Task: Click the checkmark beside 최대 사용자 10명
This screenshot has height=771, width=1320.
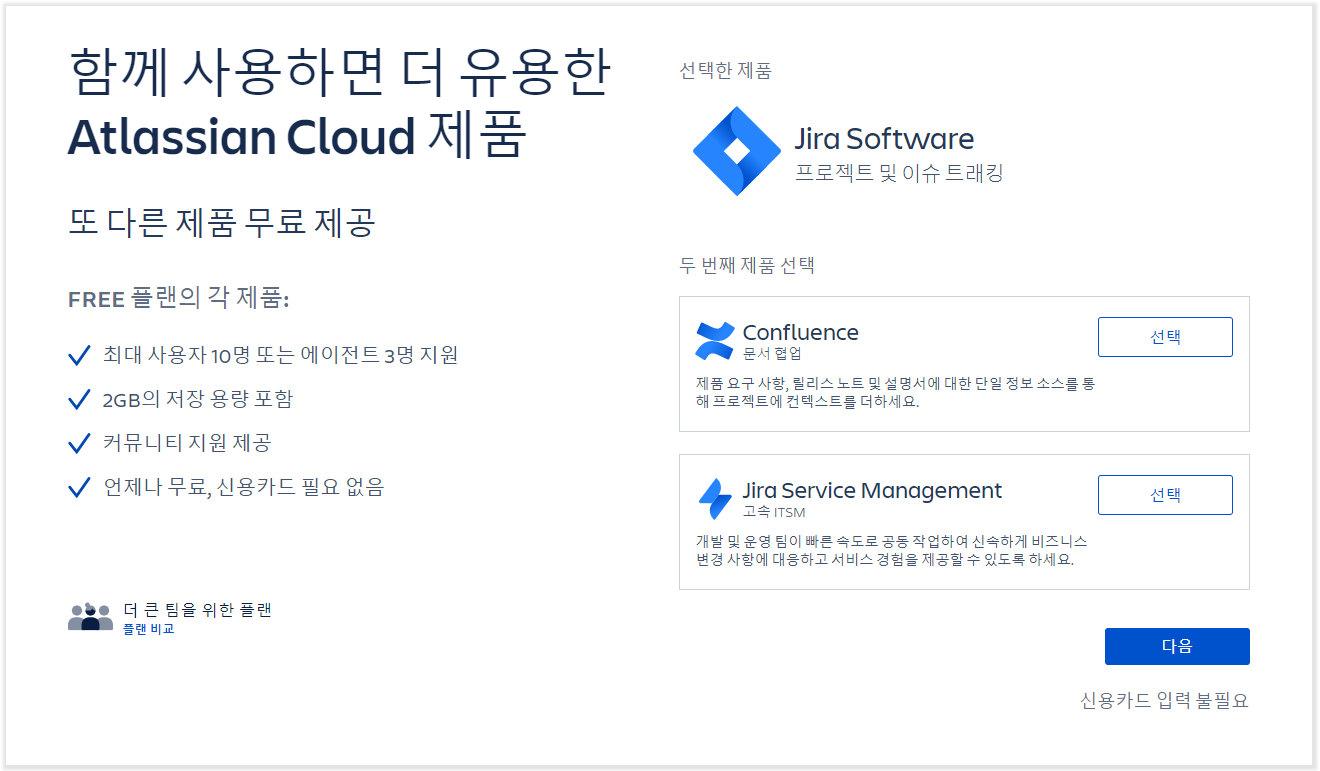Action: click(79, 355)
